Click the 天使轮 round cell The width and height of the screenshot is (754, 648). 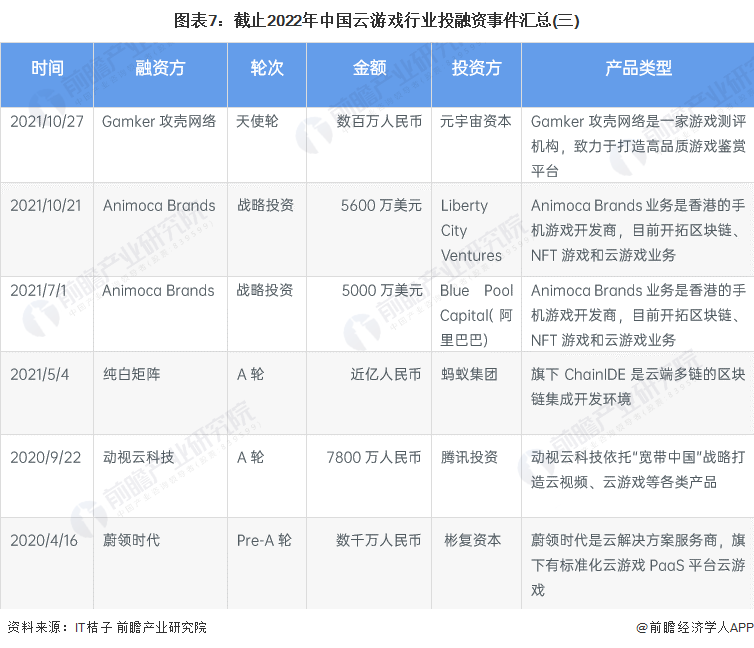pyautogui.click(x=257, y=121)
